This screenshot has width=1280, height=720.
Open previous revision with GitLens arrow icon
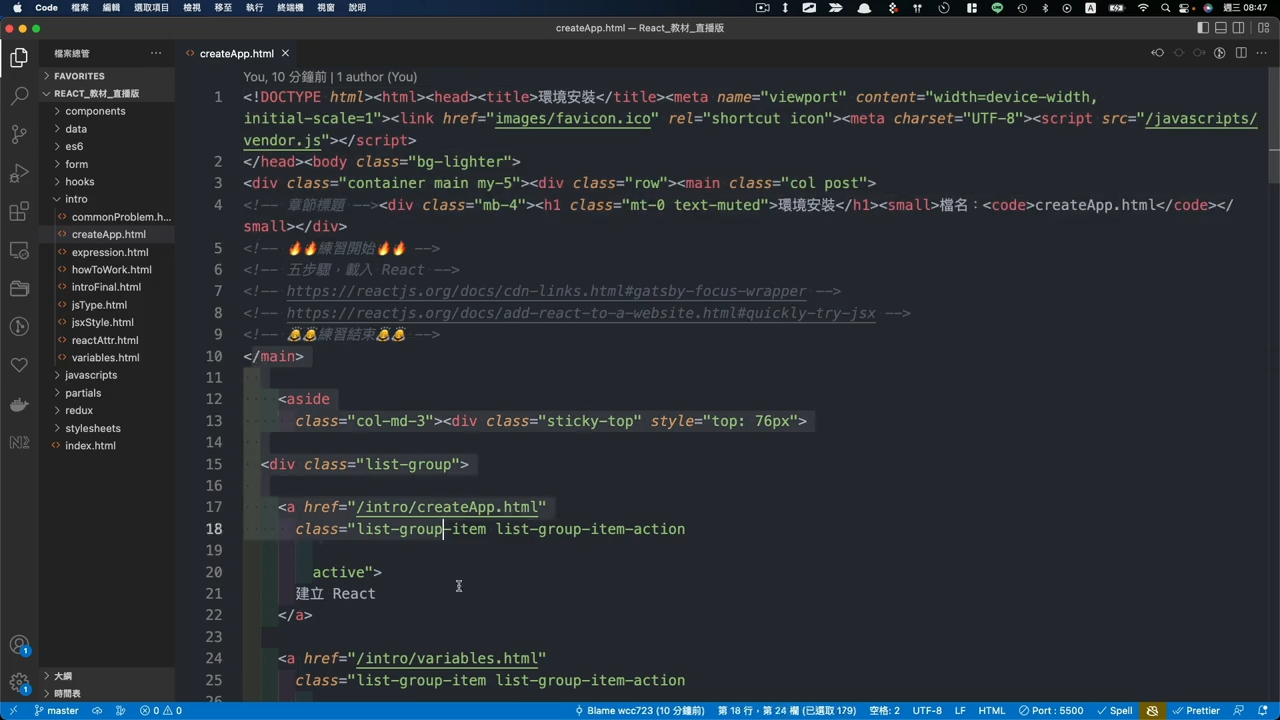(1157, 53)
